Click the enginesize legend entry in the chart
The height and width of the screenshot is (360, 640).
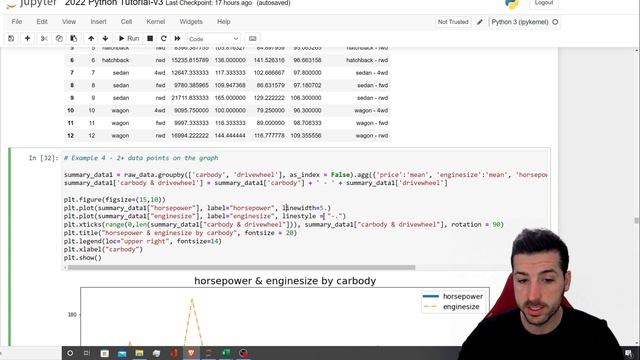coord(451,307)
